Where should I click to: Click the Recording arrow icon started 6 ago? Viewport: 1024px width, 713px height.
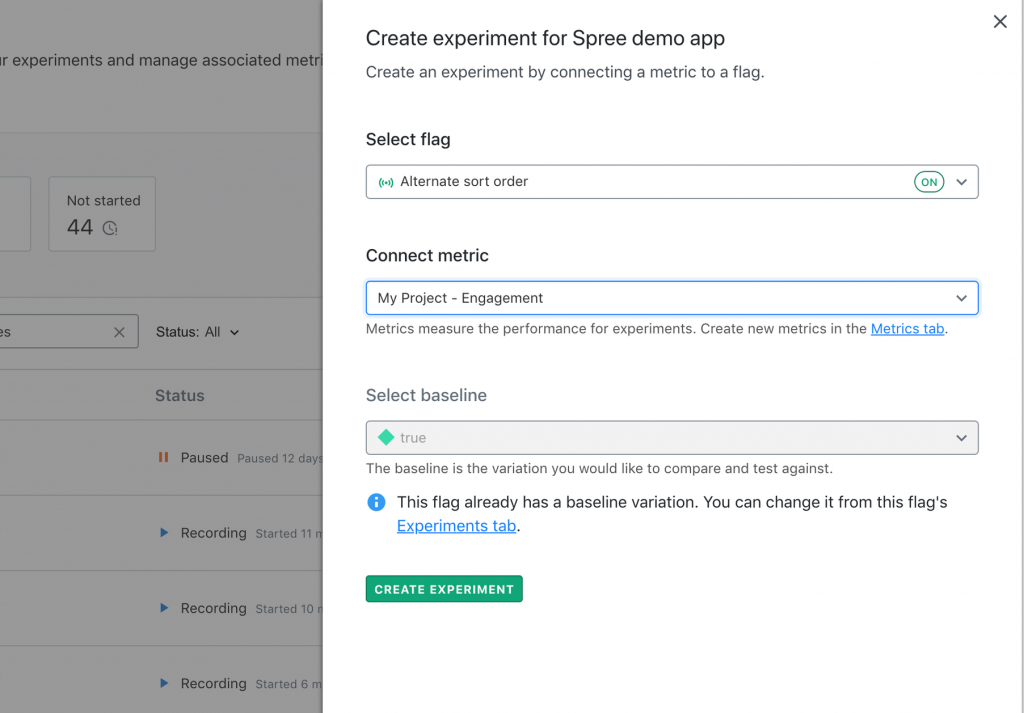point(164,683)
